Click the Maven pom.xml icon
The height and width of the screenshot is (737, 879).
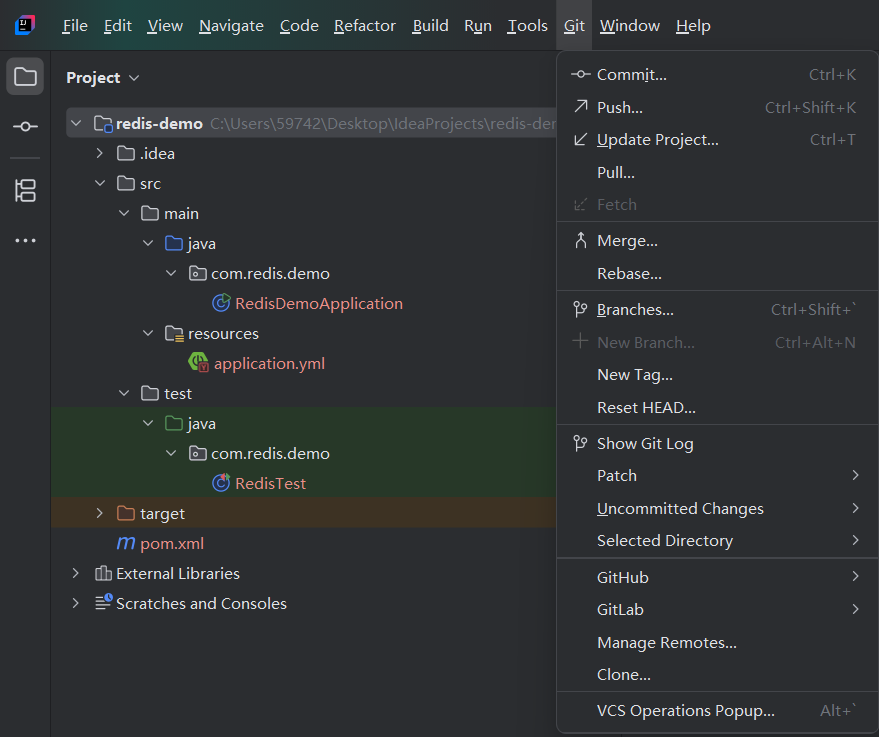click(x=126, y=543)
